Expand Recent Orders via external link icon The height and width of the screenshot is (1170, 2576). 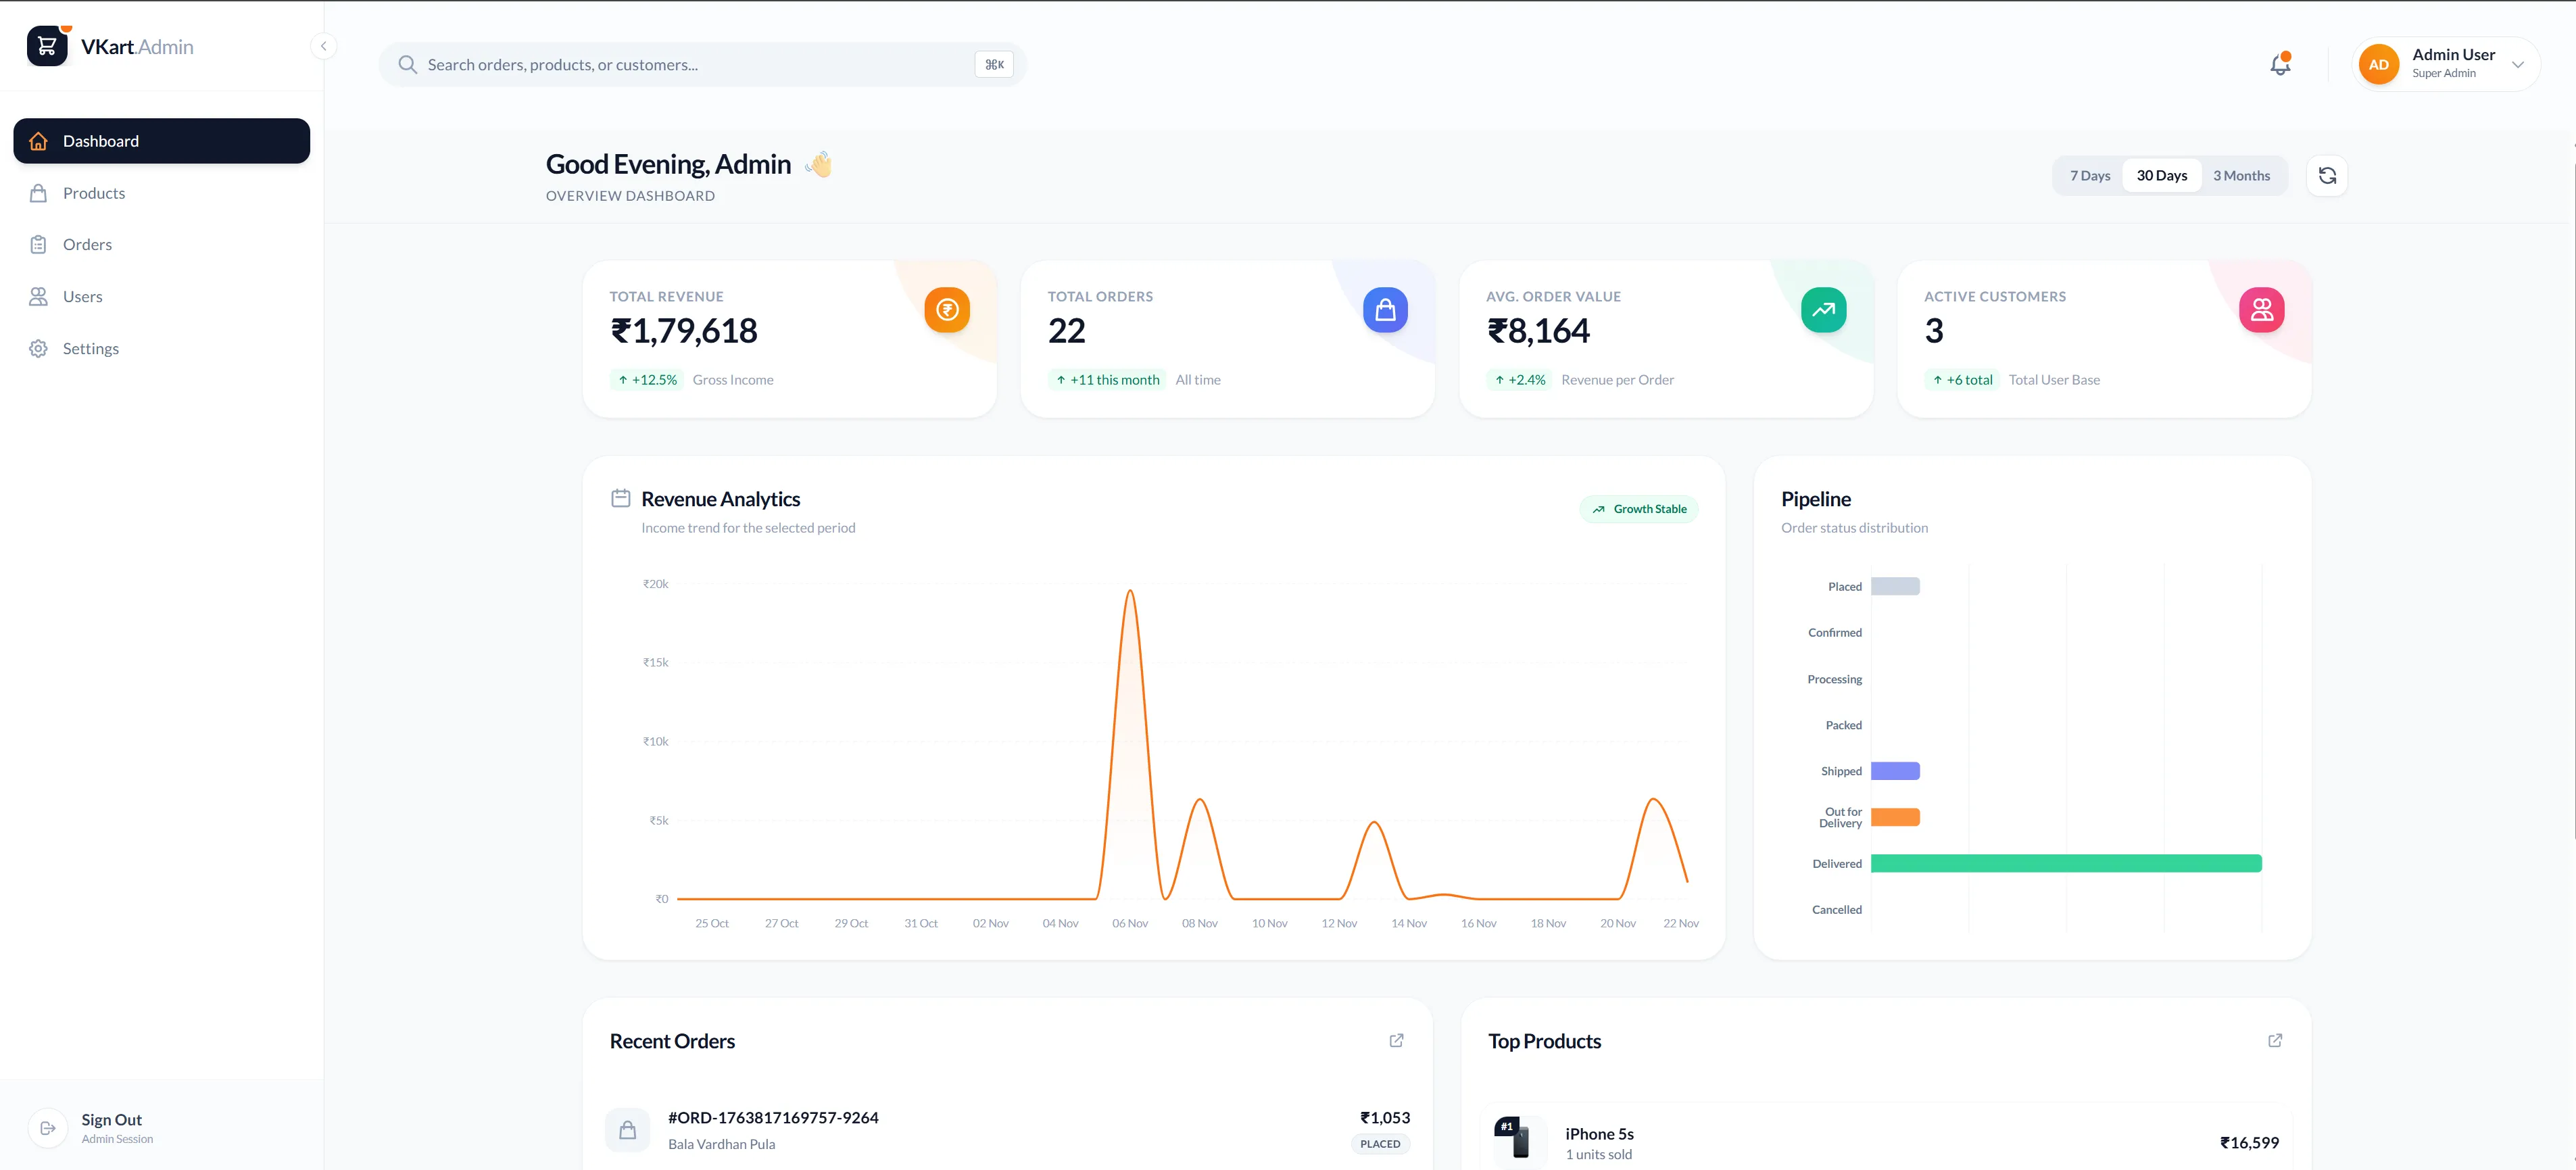tap(1396, 1040)
